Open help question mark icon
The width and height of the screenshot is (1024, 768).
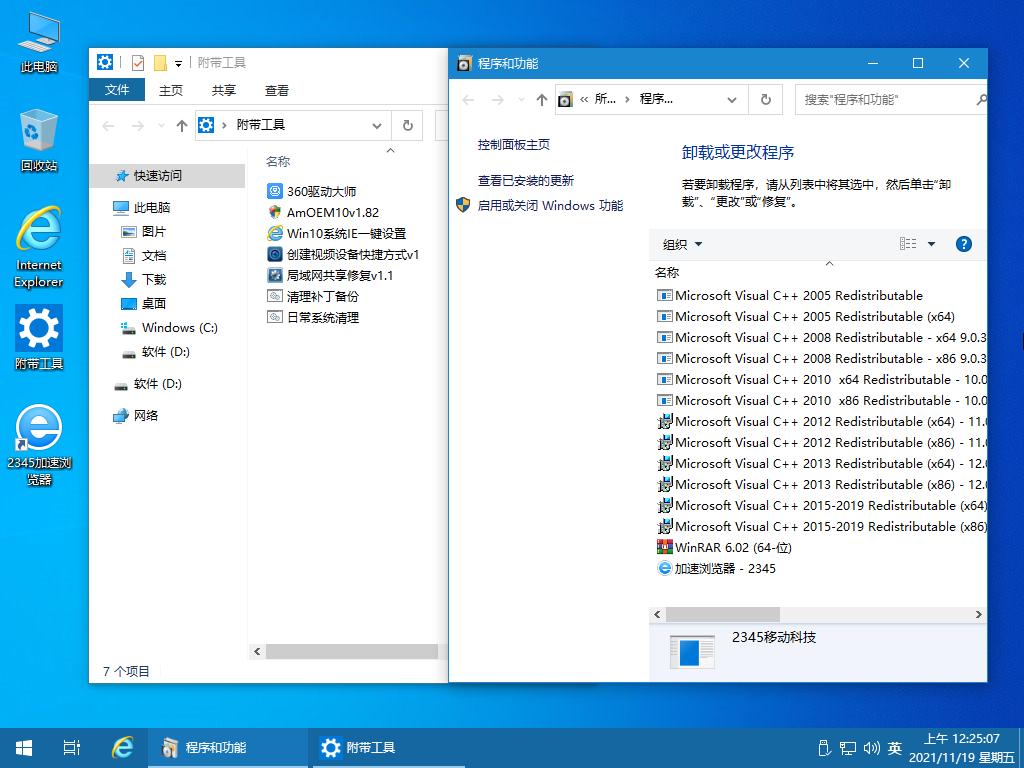(x=963, y=244)
